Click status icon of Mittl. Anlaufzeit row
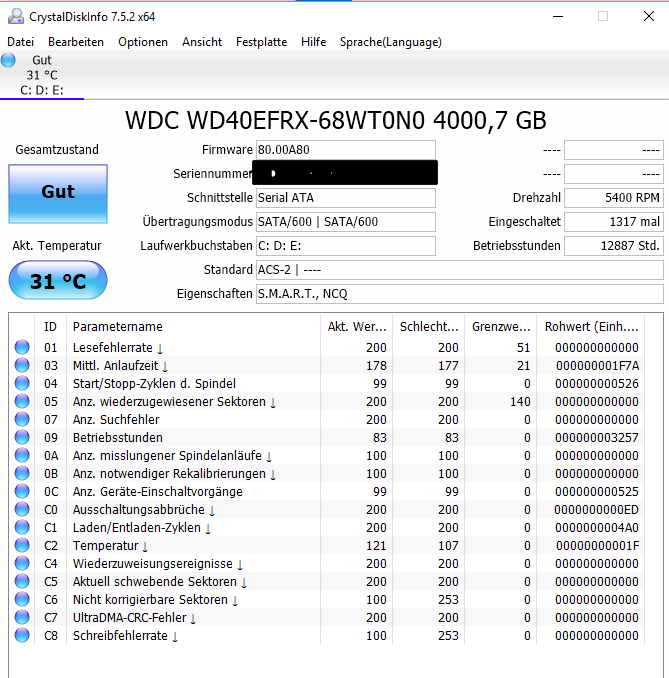Viewport: 669px width, 678px height. point(22,365)
